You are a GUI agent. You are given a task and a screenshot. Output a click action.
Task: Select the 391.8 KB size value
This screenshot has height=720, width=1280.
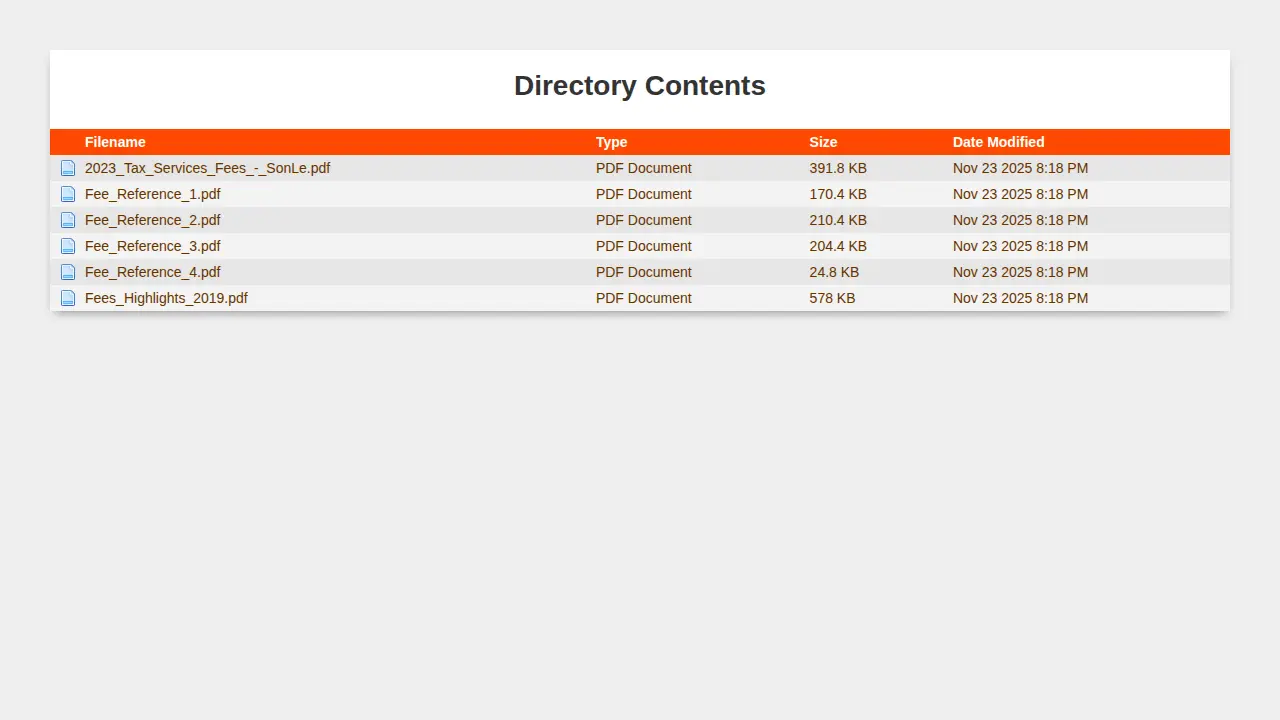point(838,168)
